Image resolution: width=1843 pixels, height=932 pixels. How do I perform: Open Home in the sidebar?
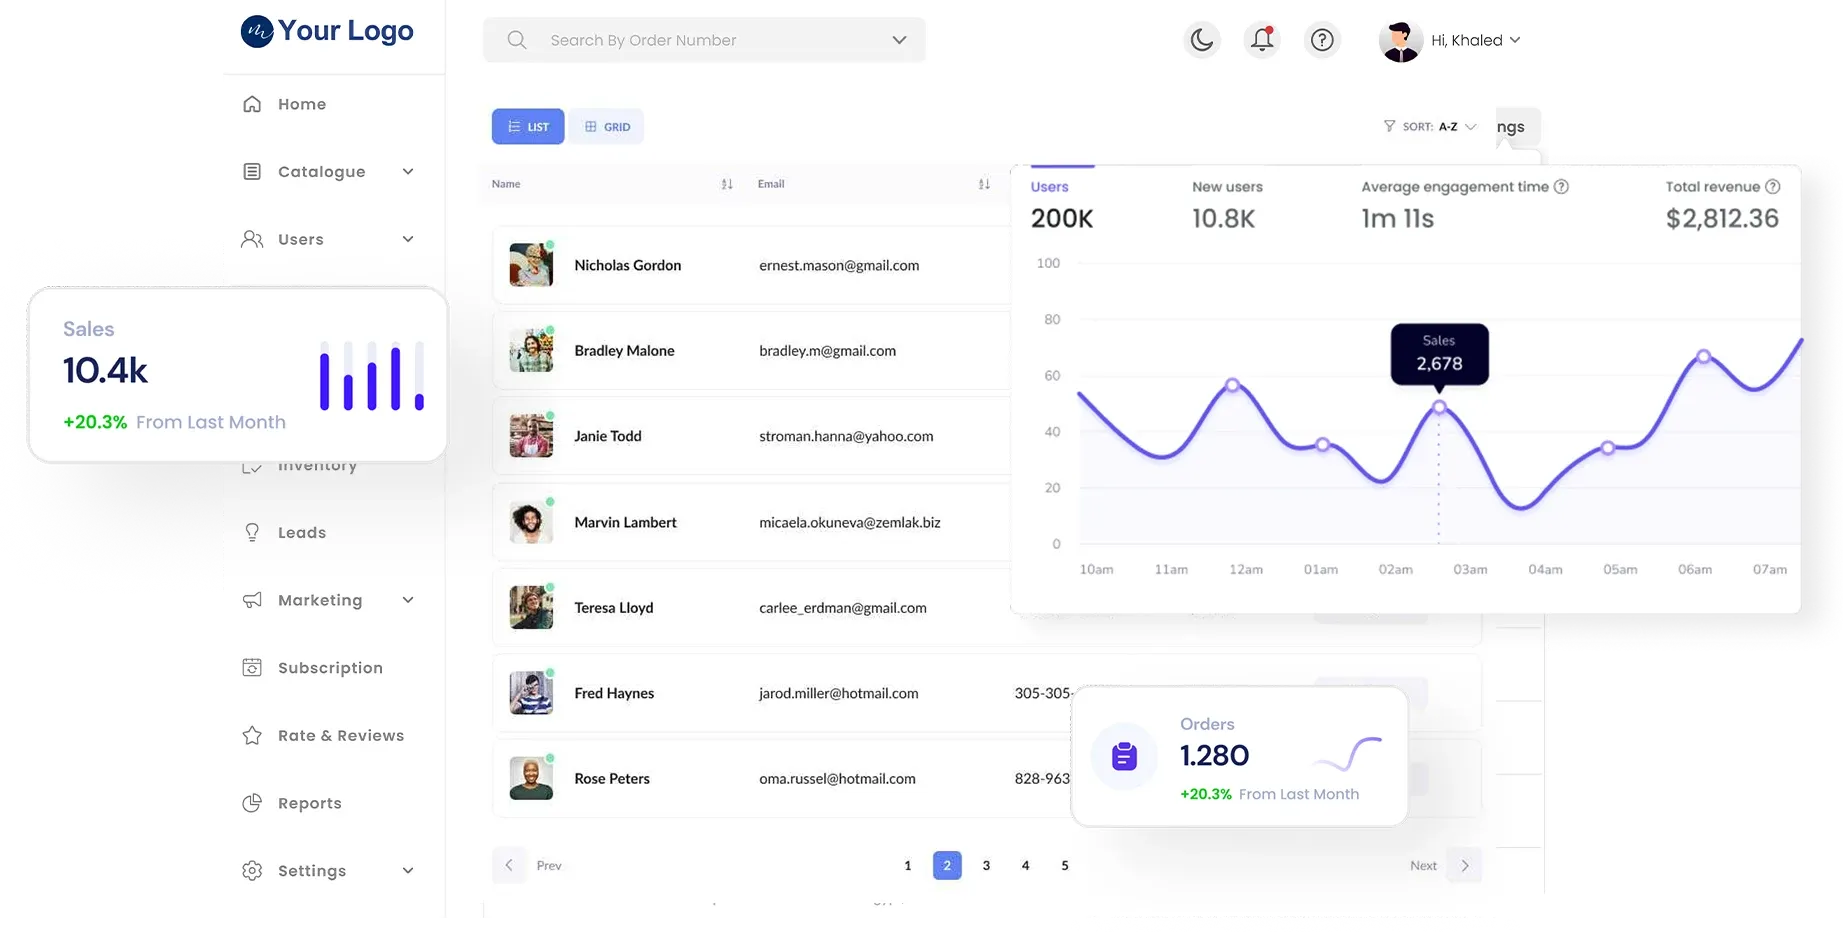point(301,104)
